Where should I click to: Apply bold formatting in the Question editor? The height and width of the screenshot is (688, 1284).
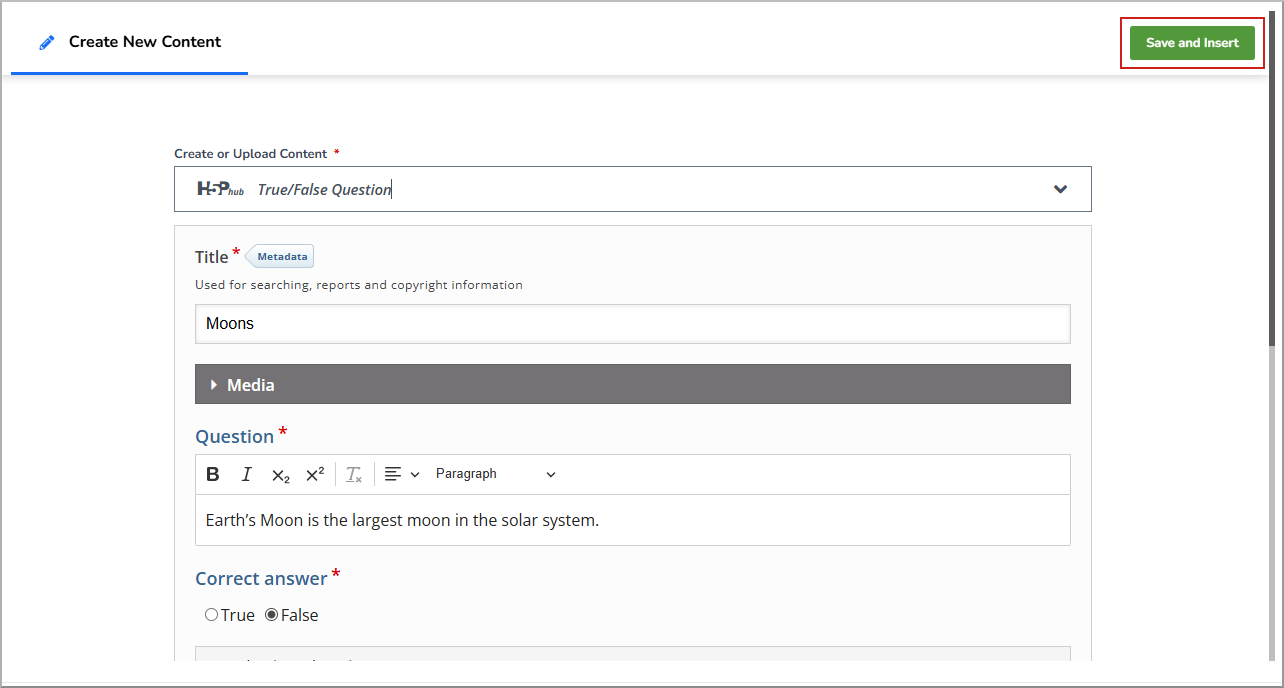coord(212,473)
